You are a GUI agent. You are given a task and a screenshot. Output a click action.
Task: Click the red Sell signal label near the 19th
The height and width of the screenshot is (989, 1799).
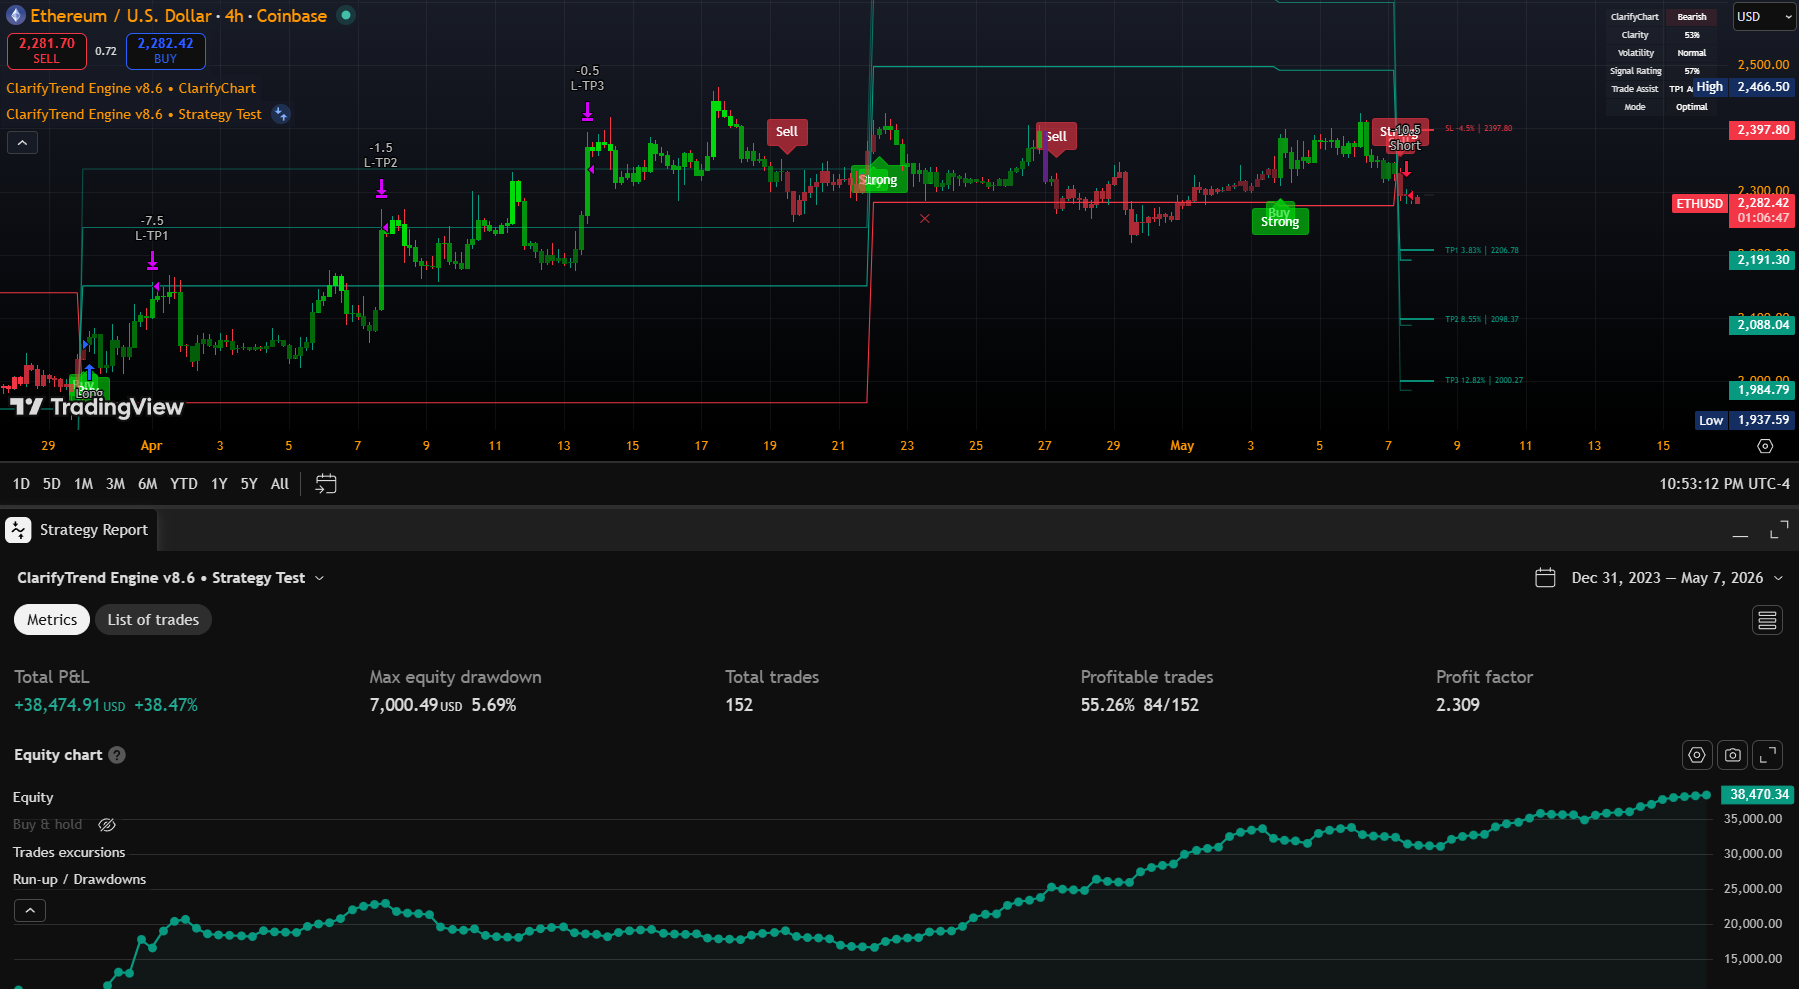click(x=787, y=132)
